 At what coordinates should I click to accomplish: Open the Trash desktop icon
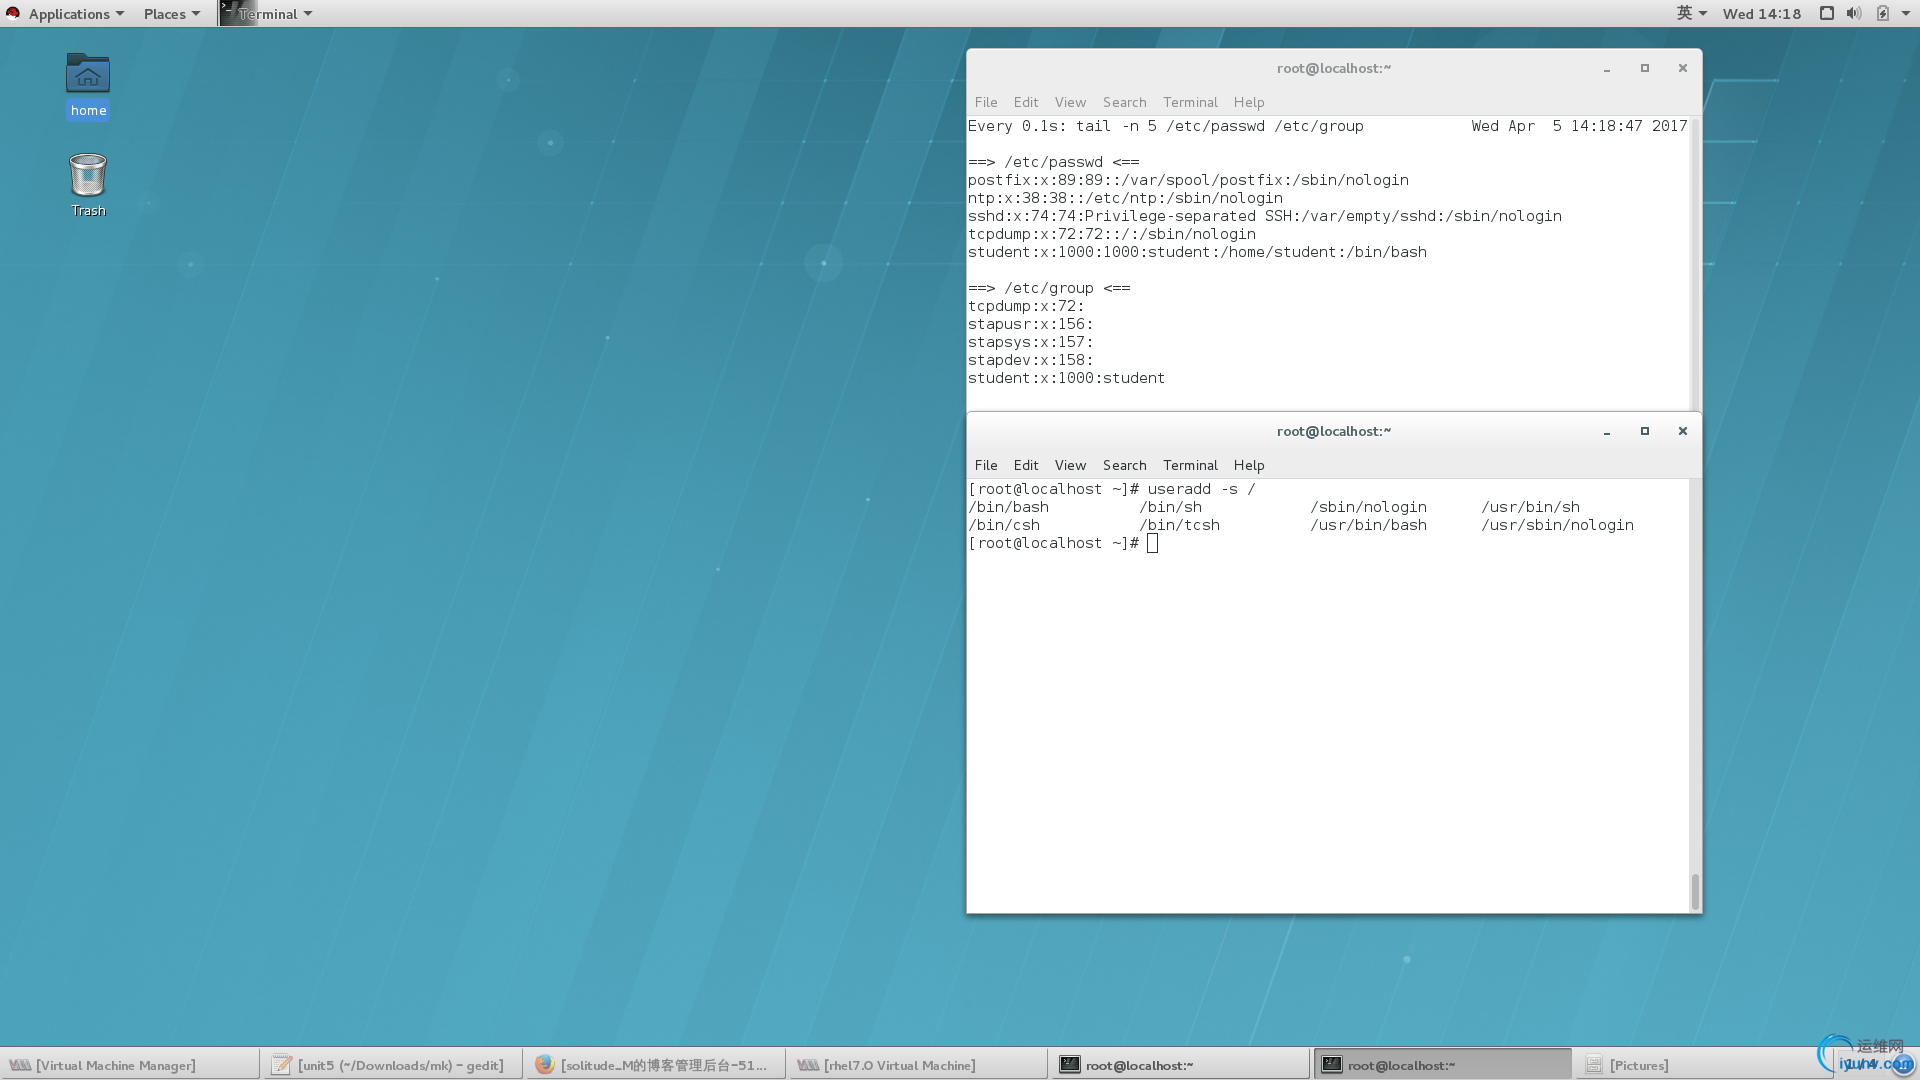pyautogui.click(x=88, y=177)
